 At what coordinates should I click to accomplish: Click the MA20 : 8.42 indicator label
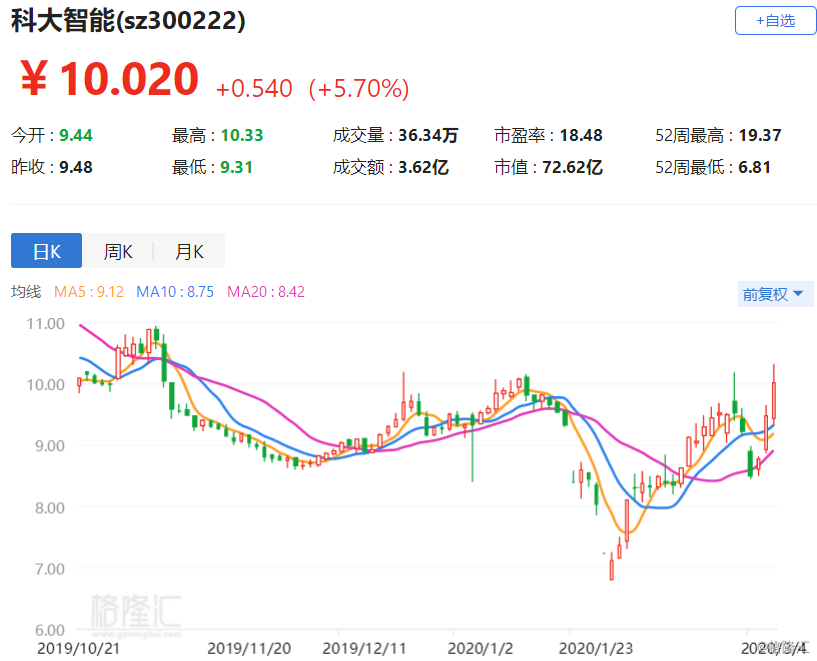pyautogui.click(x=266, y=292)
